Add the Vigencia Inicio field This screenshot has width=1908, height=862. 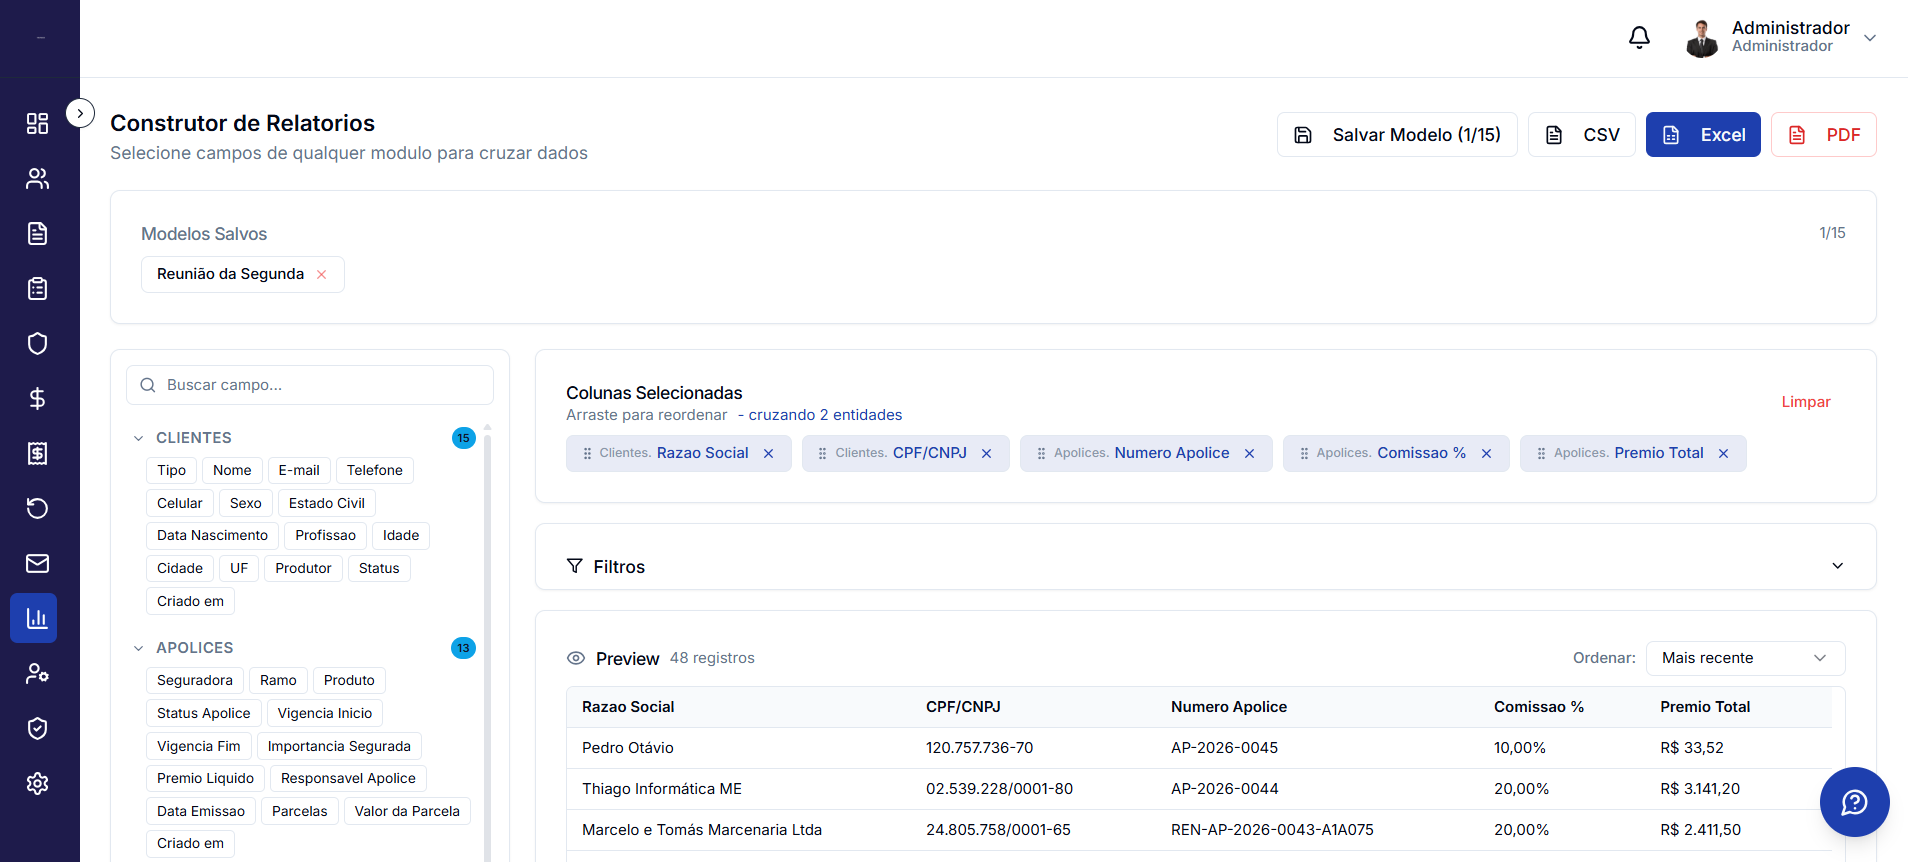pos(325,713)
